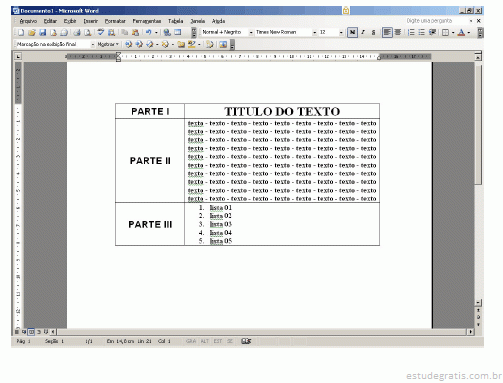Viewport: 503px width, 383px height.
Task: Toggle underline (S) formatting button
Action: 373,32
